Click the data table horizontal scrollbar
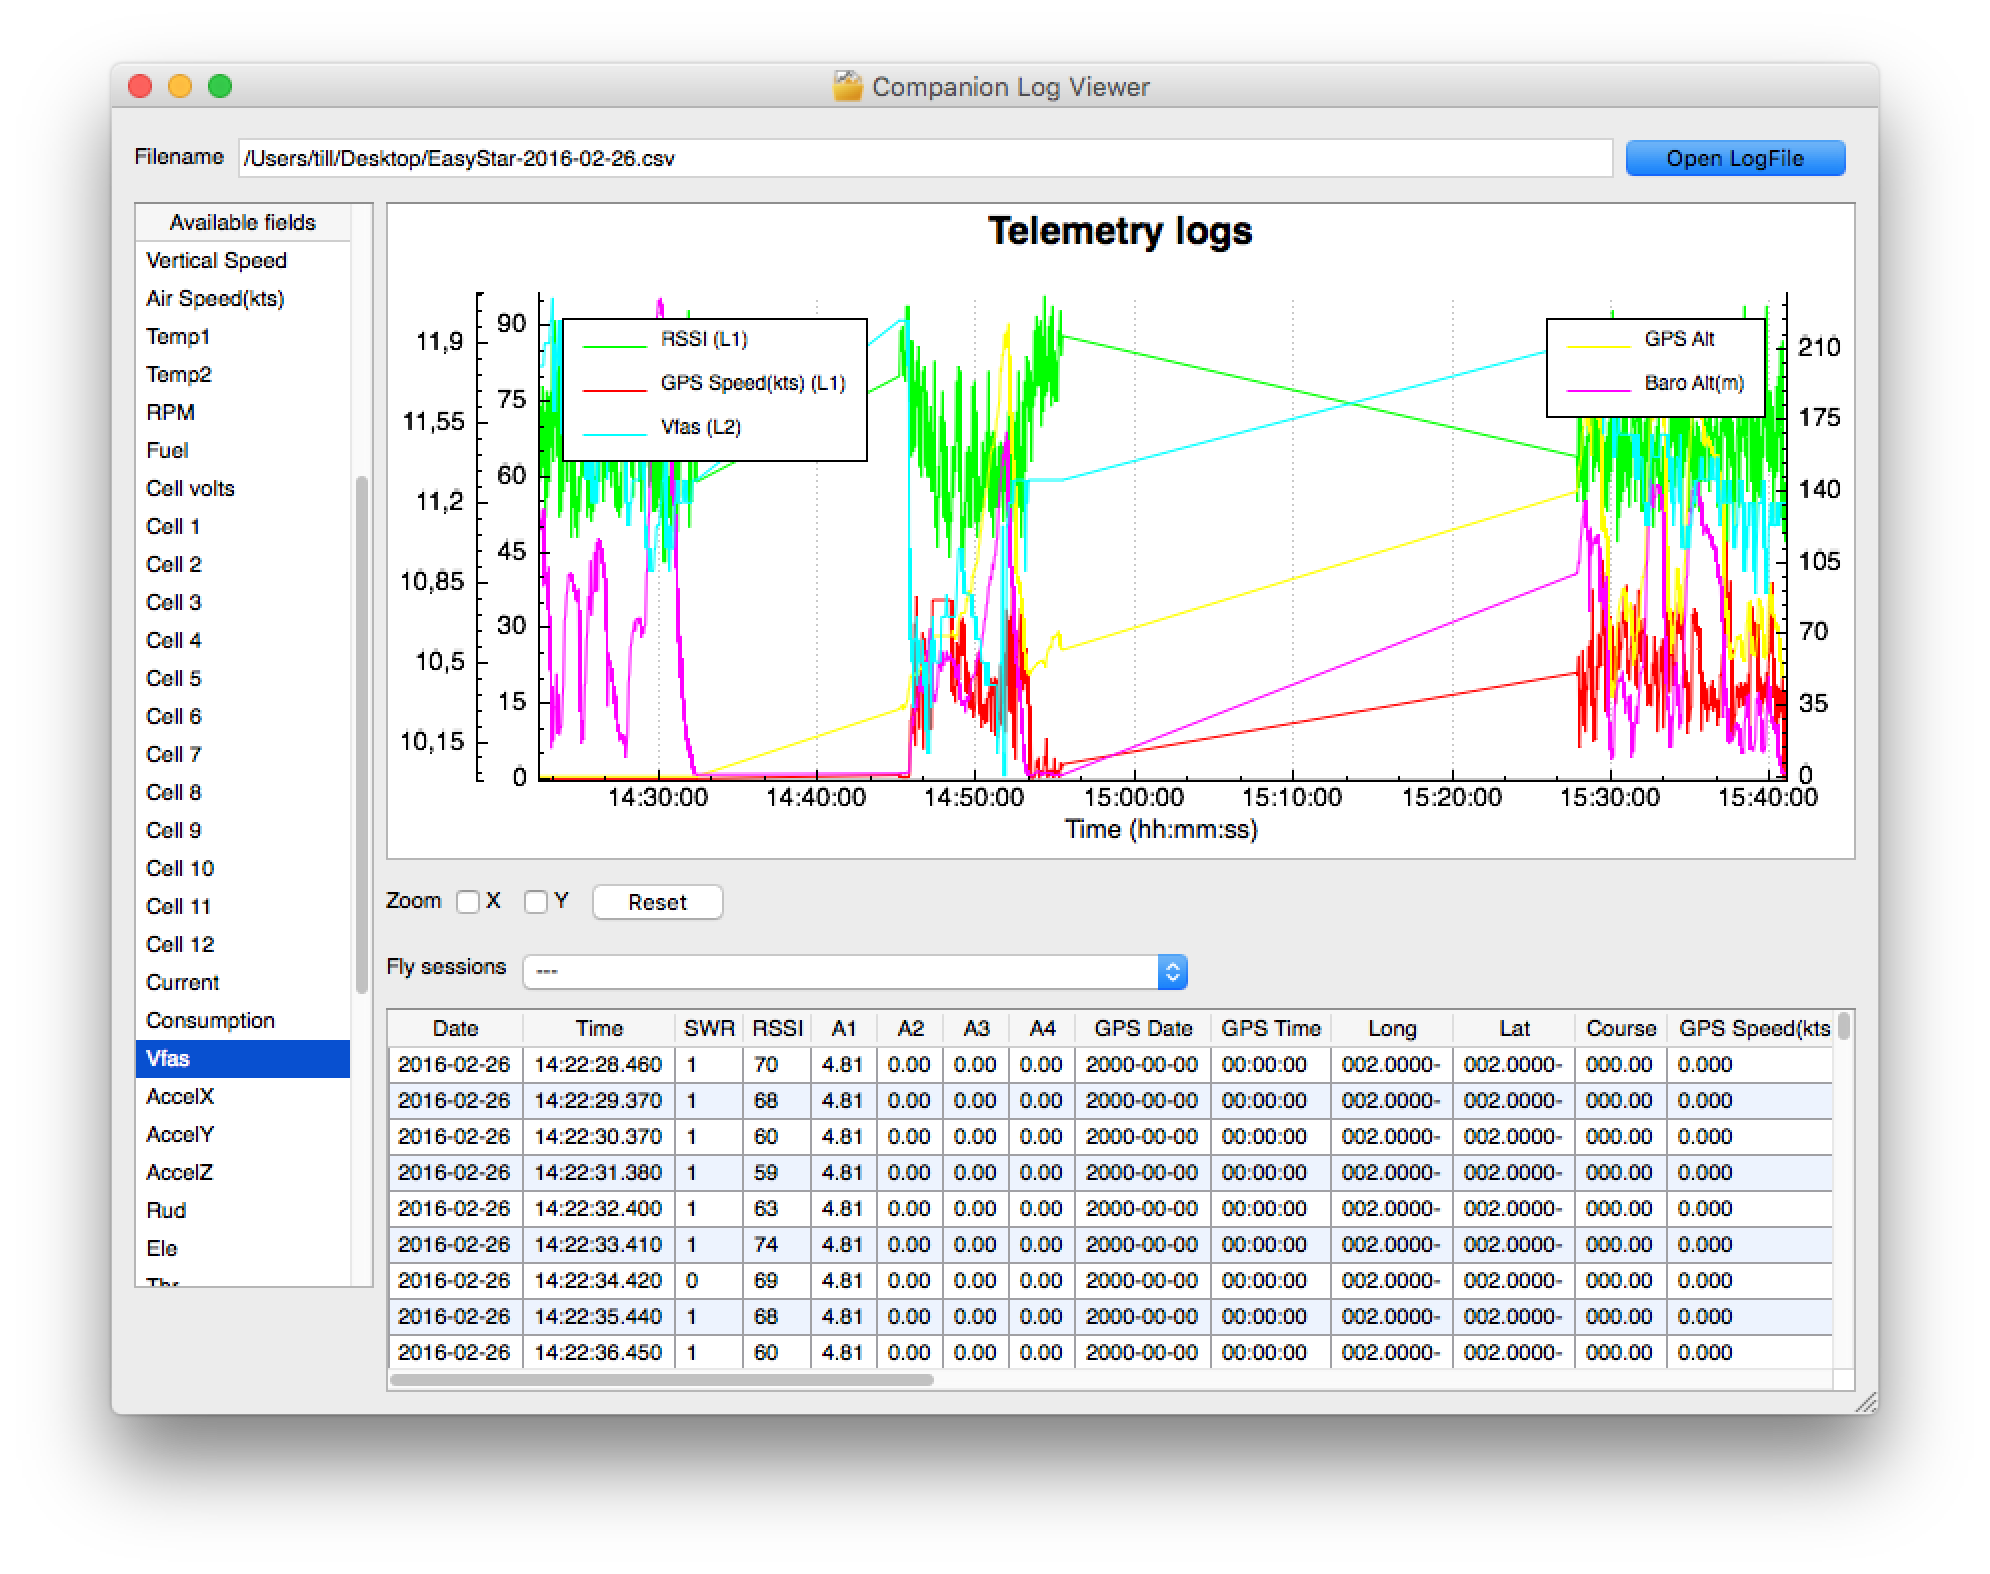 [x=661, y=1380]
